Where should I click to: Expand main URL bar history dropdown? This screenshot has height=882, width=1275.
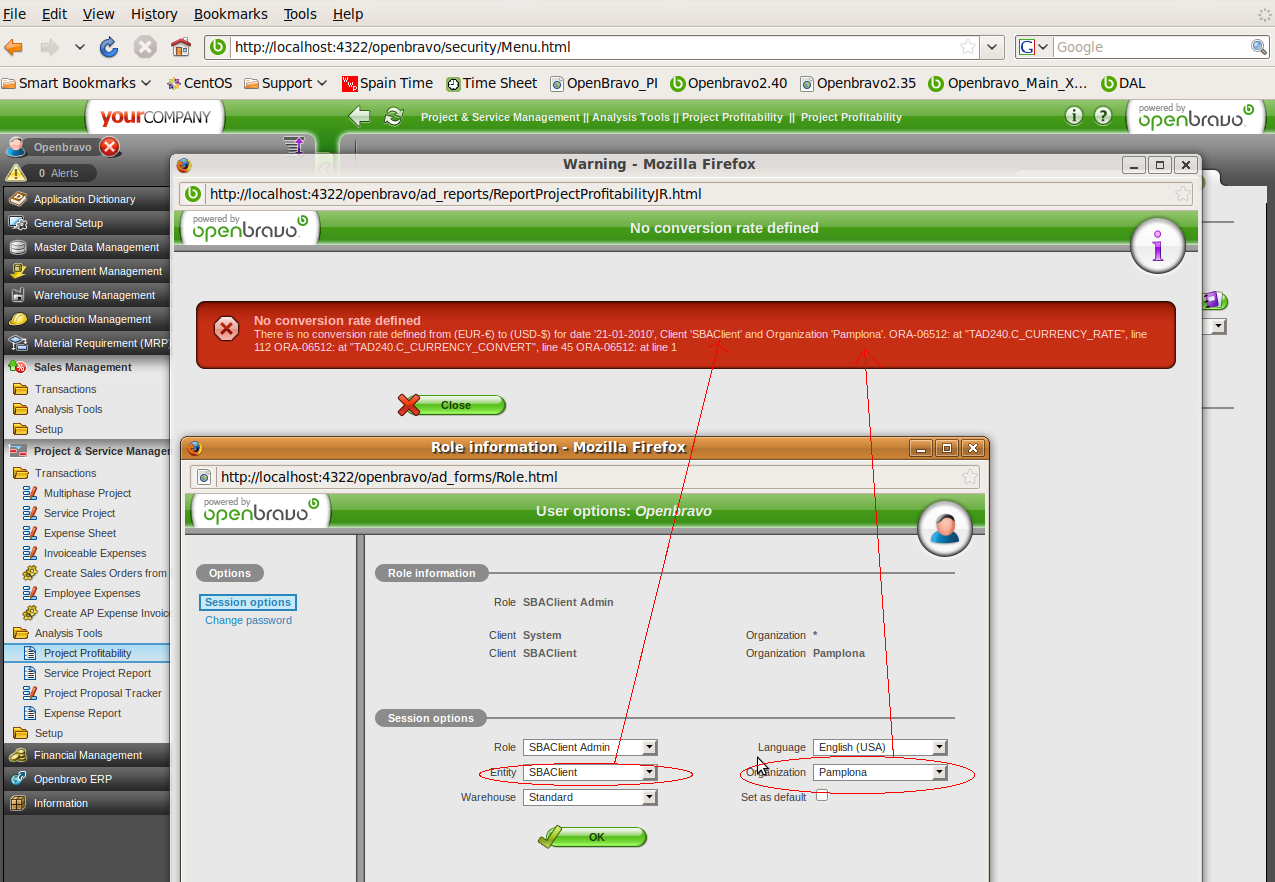[992, 47]
